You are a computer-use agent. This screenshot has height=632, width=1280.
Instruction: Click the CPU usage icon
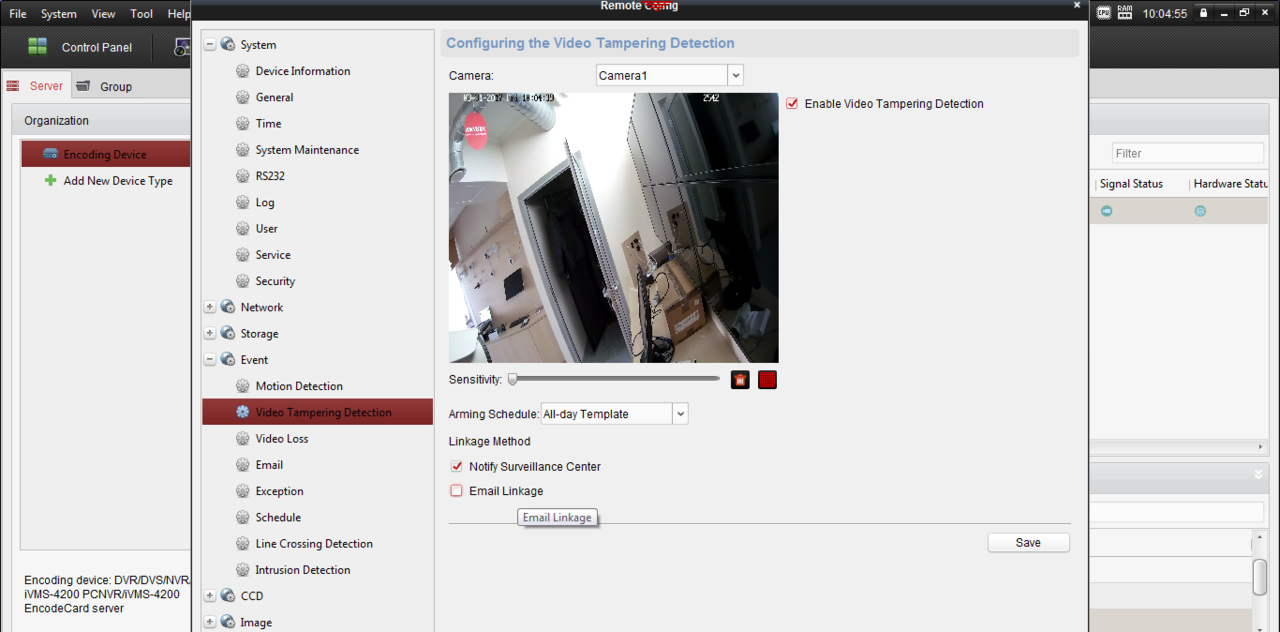pyautogui.click(x=1104, y=13)
